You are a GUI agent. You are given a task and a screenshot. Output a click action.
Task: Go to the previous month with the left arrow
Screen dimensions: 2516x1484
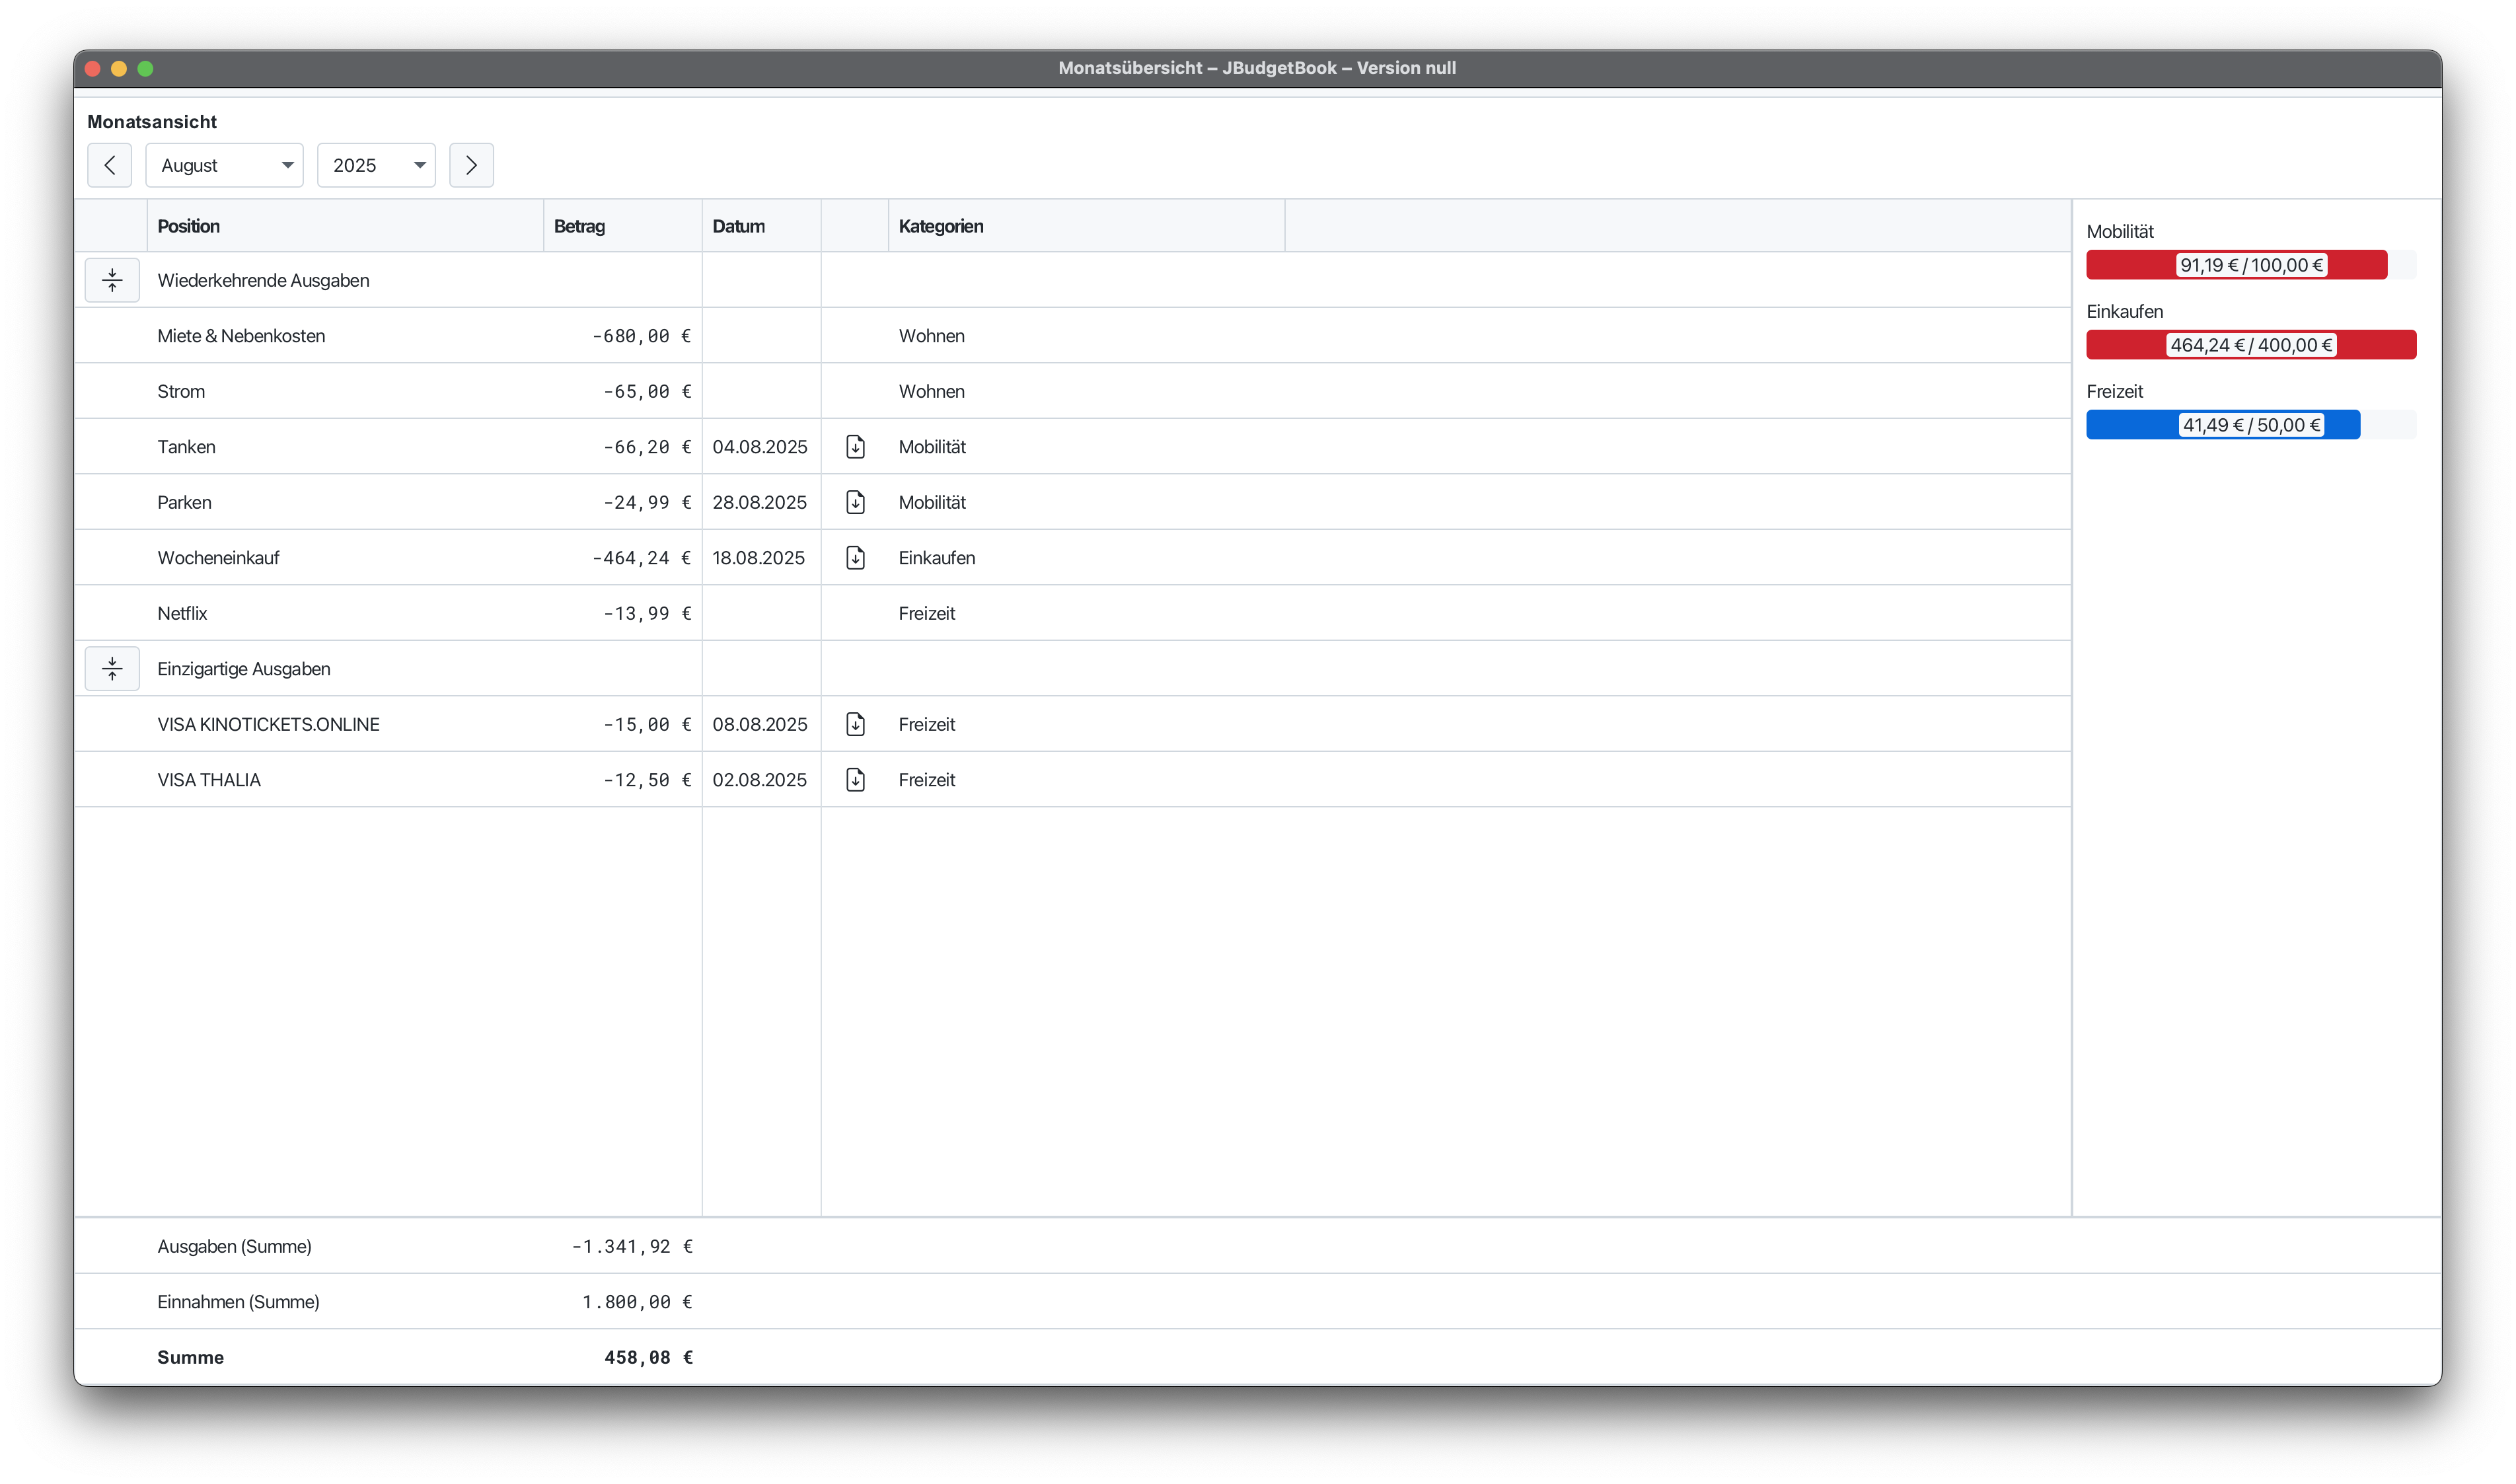click(x=110, y=165)
